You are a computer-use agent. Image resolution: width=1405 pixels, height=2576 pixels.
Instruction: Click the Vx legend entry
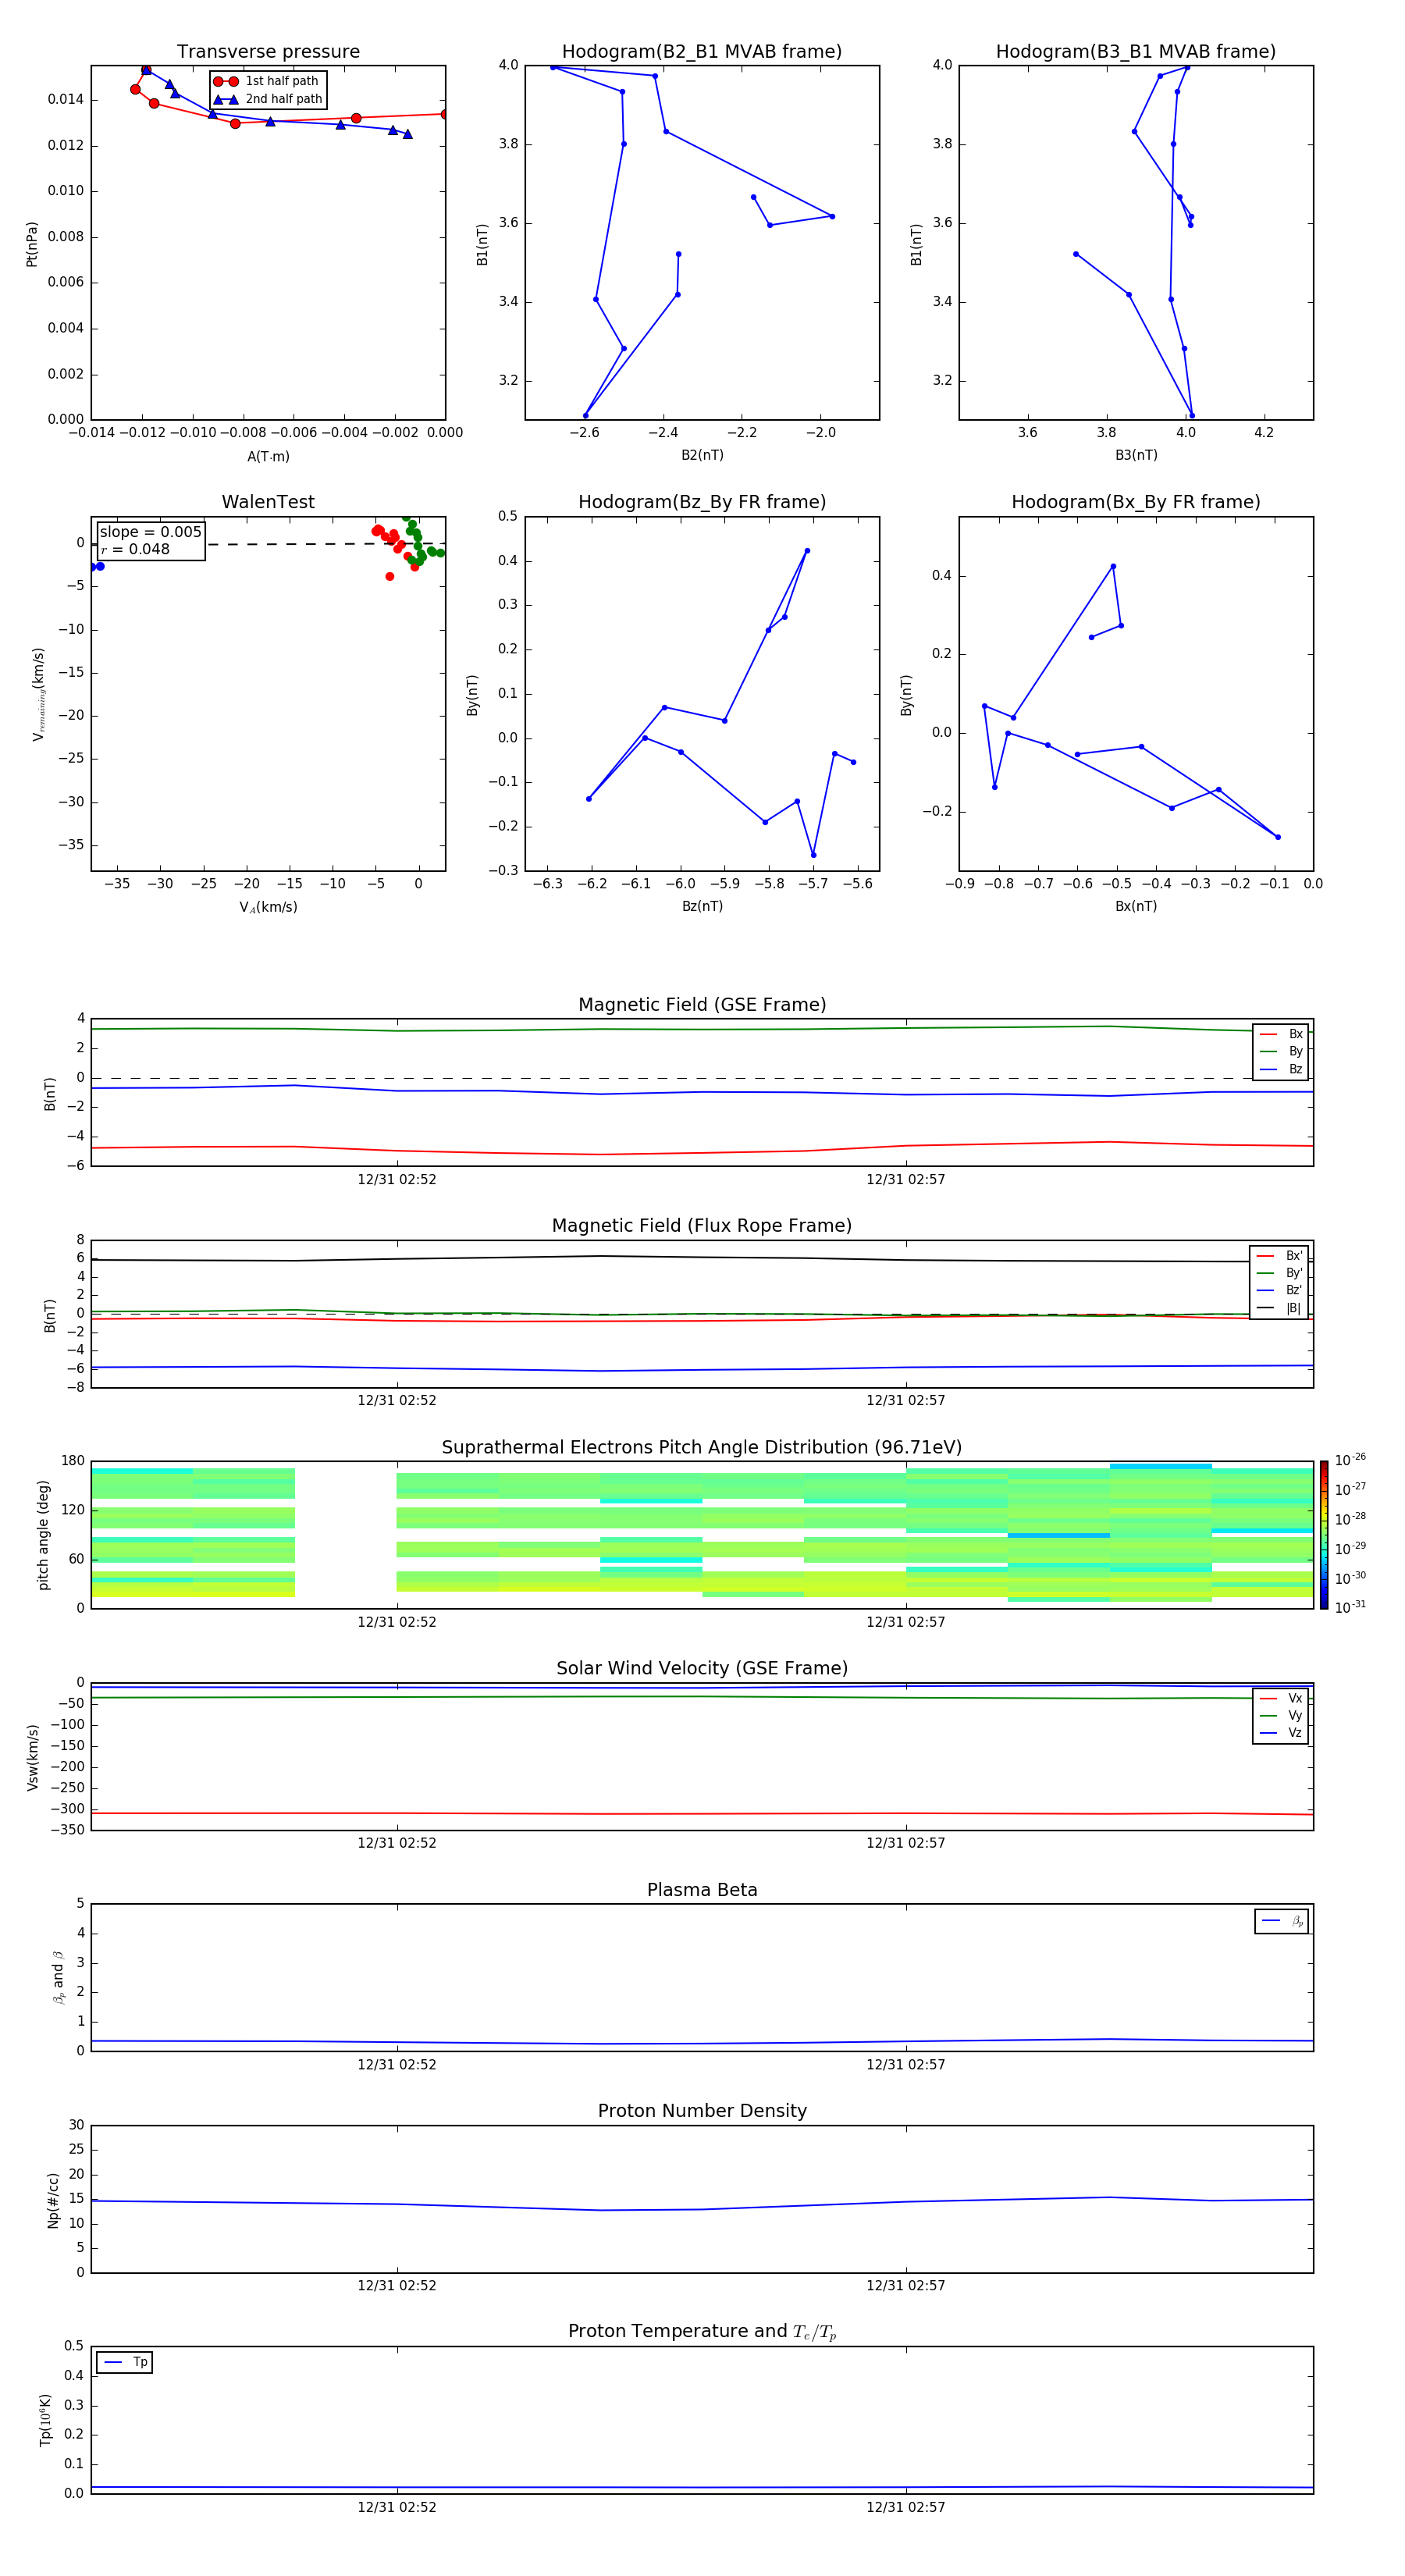pos(1281,1698)
